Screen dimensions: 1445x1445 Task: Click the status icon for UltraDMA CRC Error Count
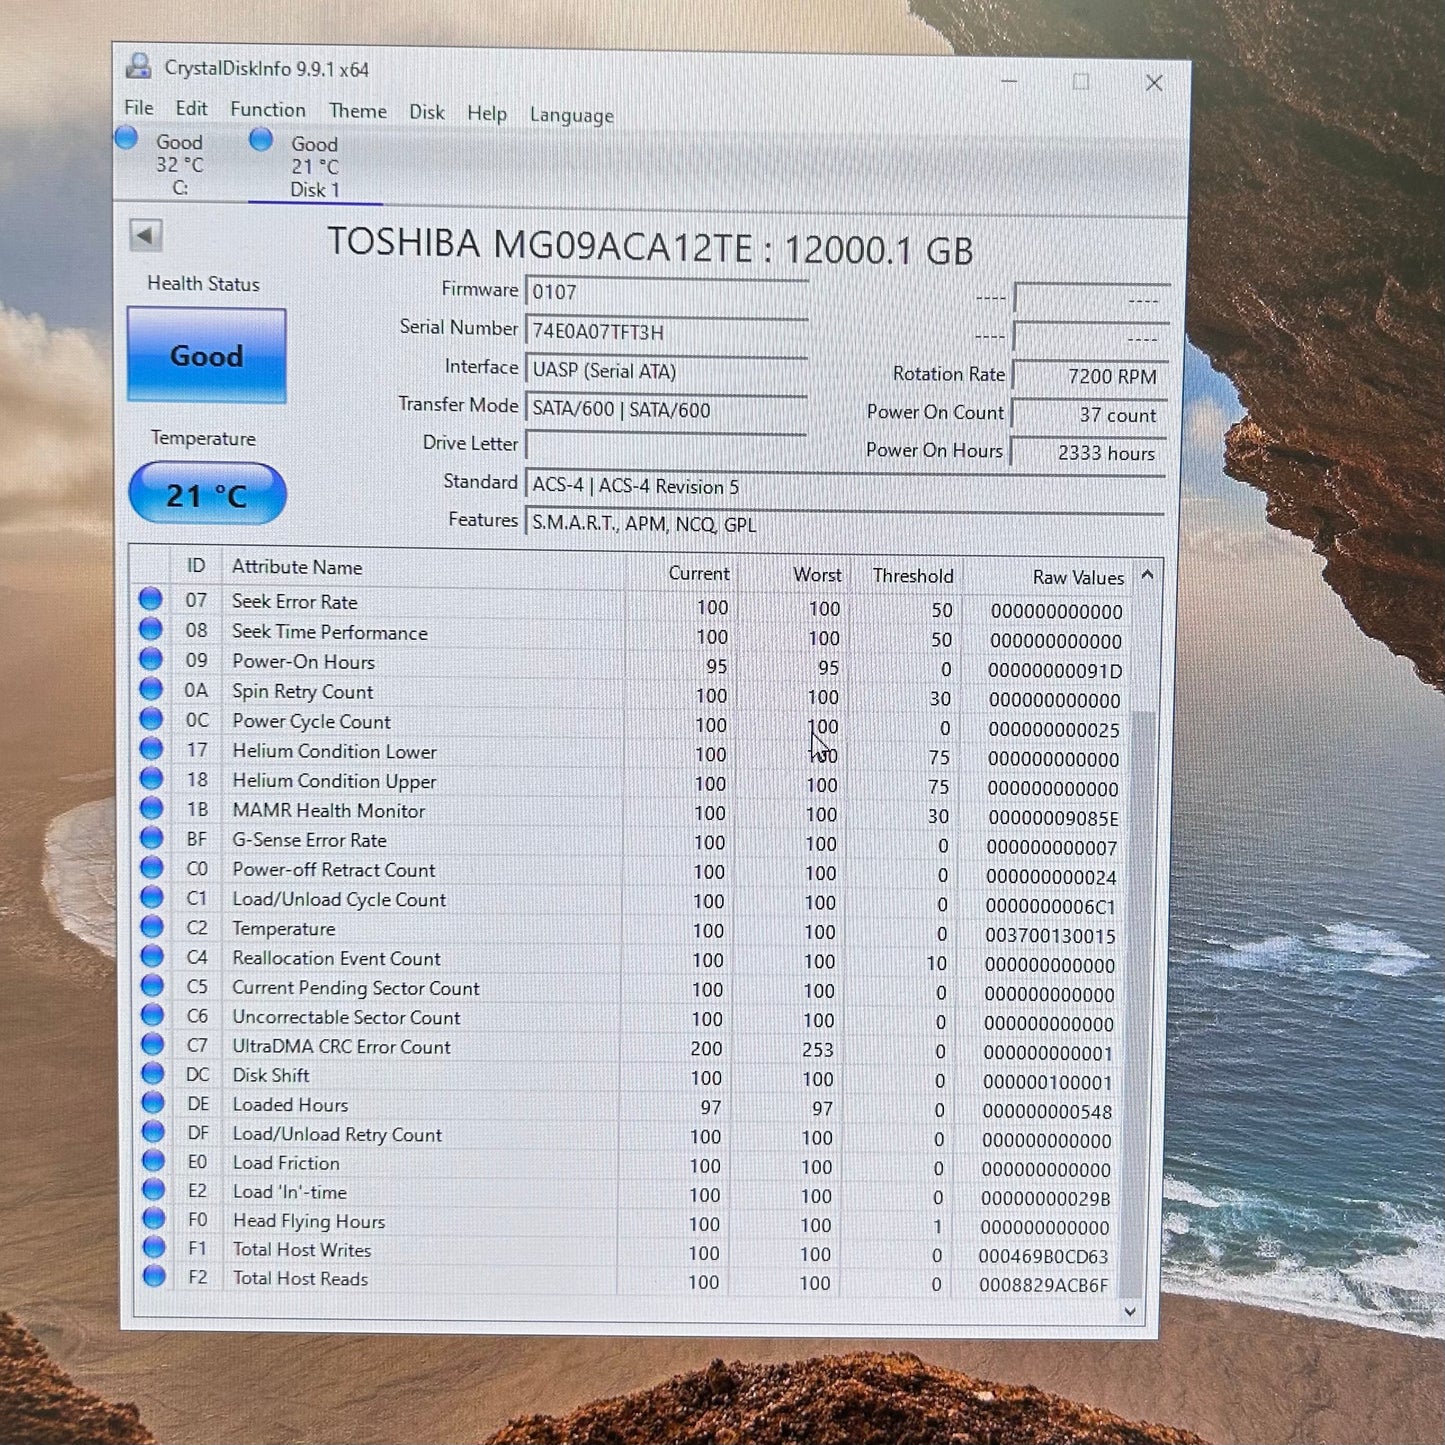point(152,1044)
